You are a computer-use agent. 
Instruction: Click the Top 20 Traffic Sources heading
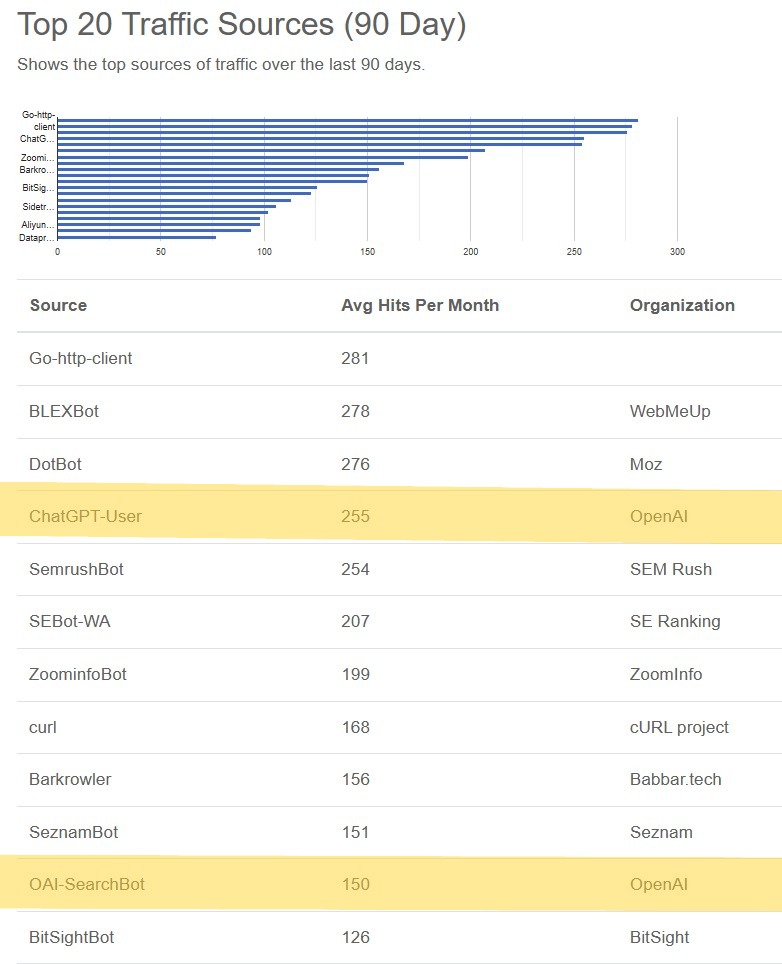point(242,25)
